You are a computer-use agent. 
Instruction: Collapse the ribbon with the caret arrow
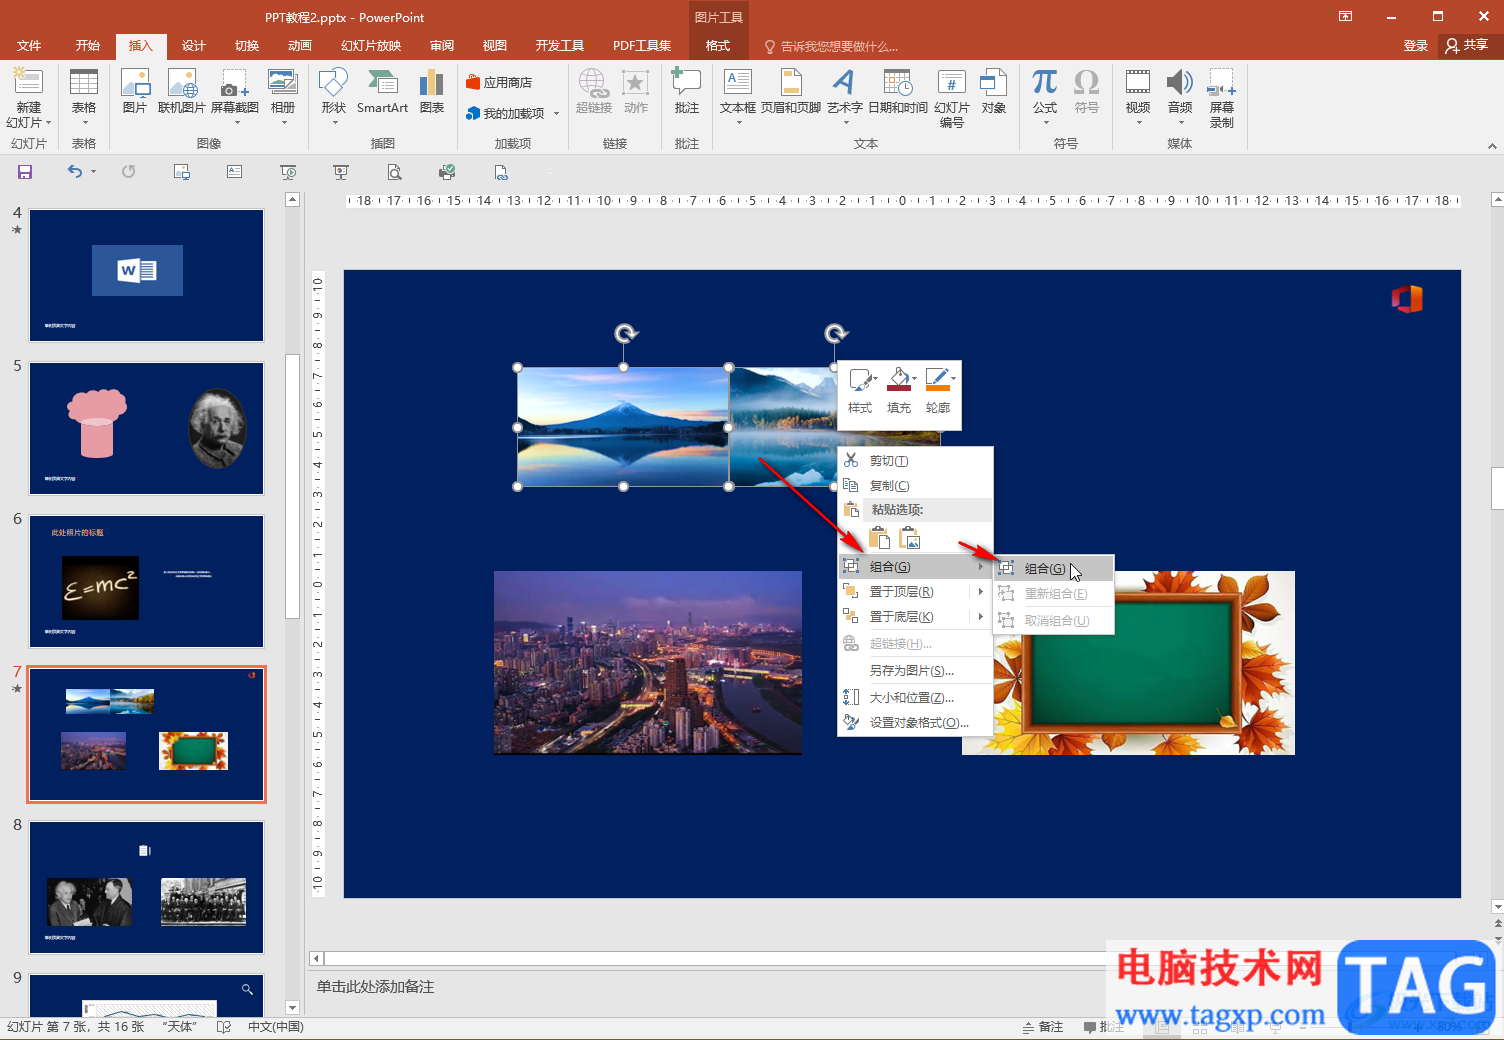(1492, 146)
